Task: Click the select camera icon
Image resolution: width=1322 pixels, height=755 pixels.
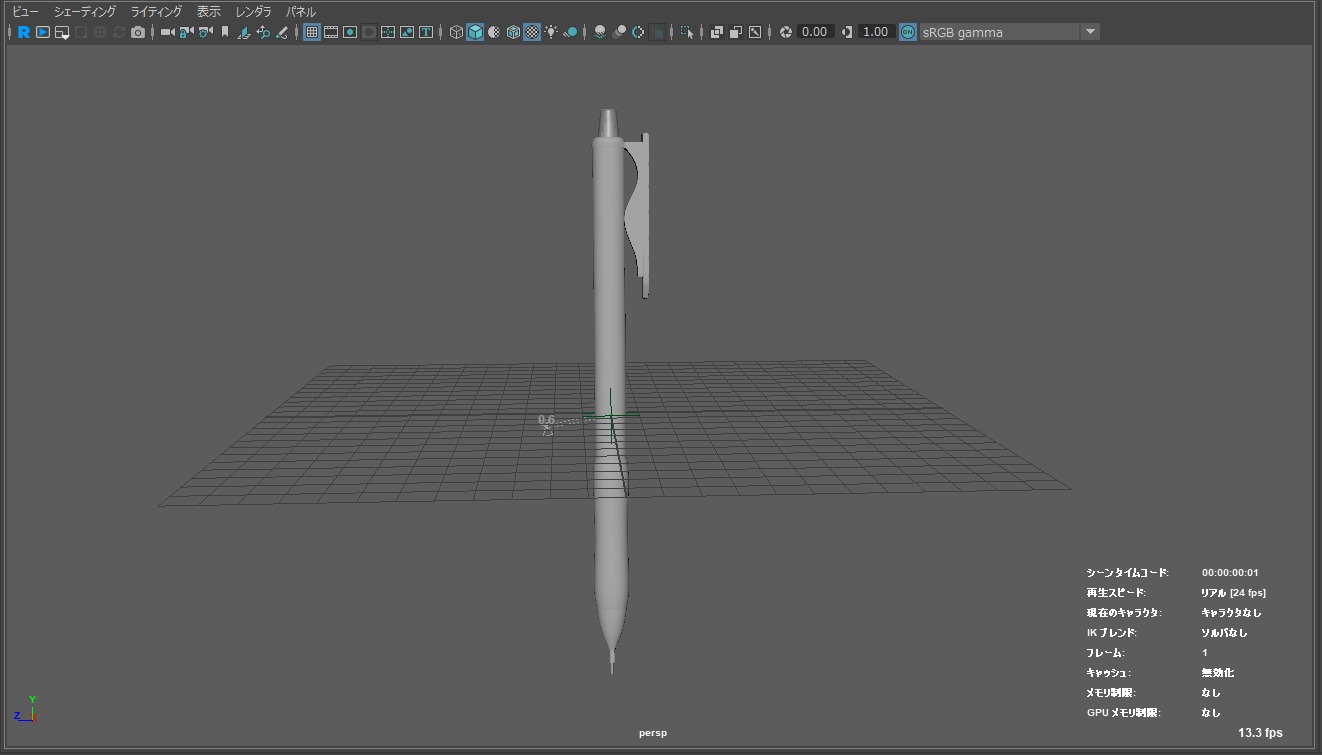Action: (167, 32)
